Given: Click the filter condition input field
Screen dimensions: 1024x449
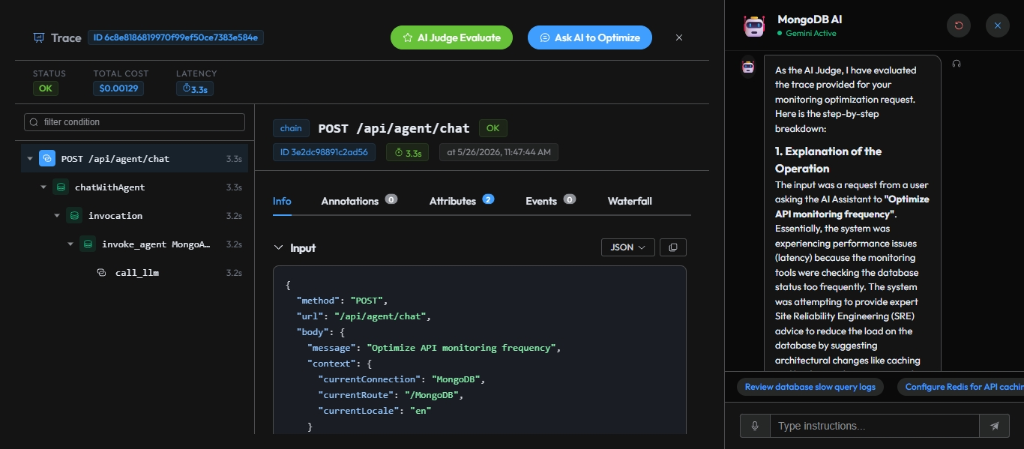Looking at the screenshot, I should coord(135,122).
